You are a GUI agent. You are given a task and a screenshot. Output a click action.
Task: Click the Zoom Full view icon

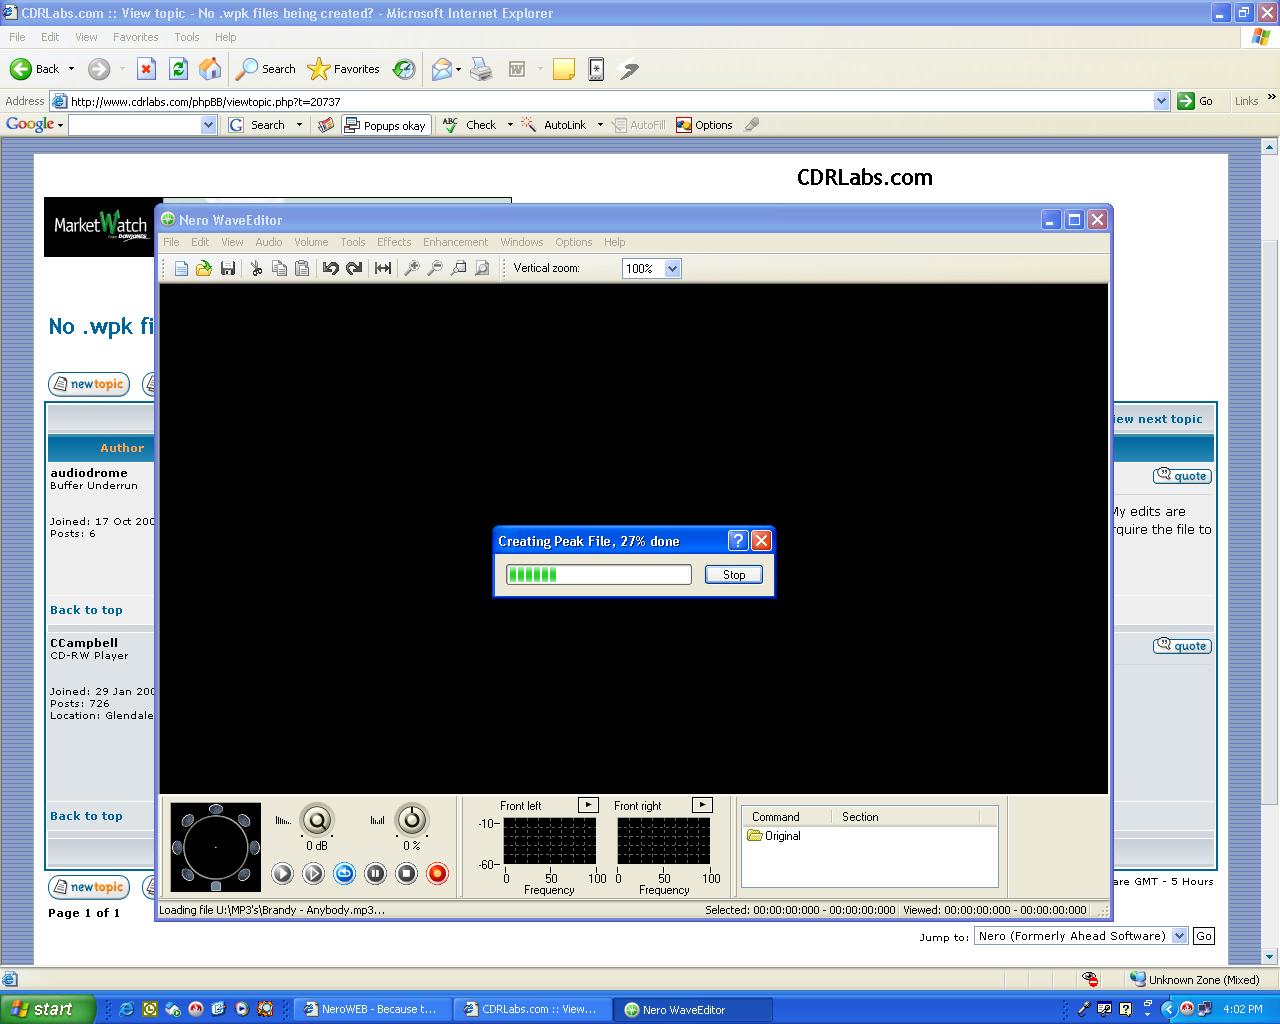pos(482,268)
